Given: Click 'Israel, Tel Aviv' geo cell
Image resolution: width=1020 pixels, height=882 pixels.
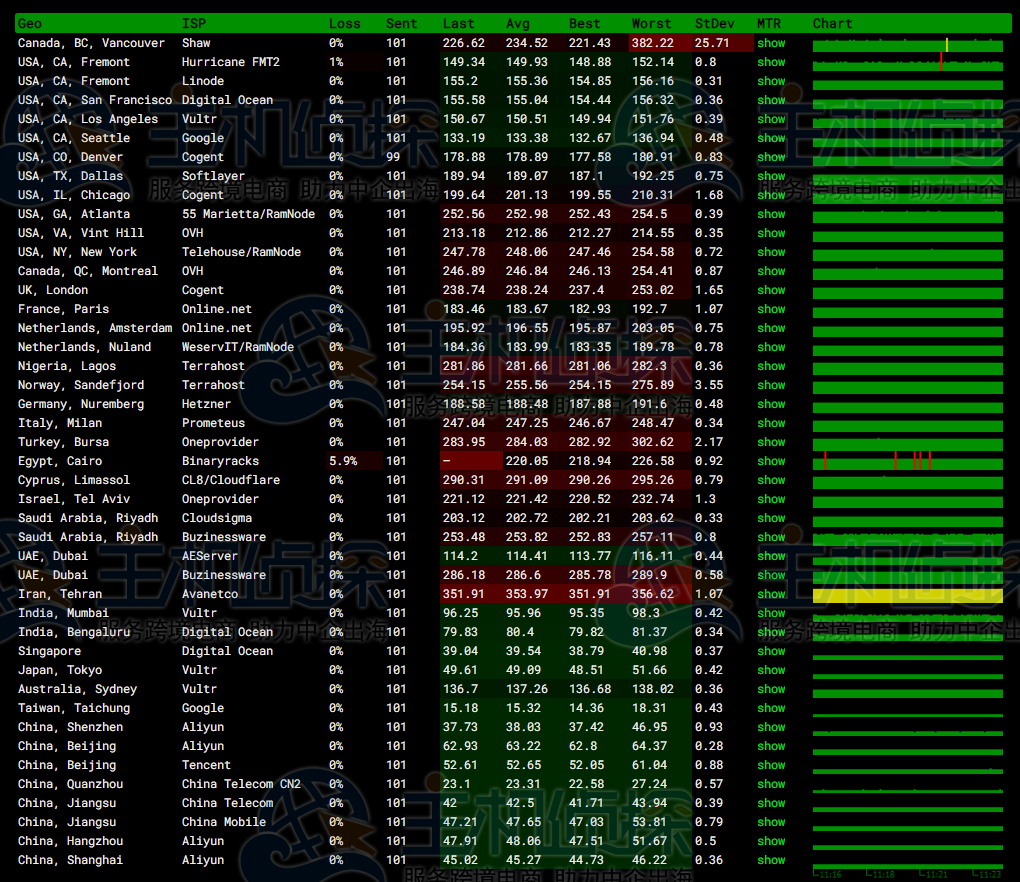Looking at the screenshot, I should [x=74, y=498].
